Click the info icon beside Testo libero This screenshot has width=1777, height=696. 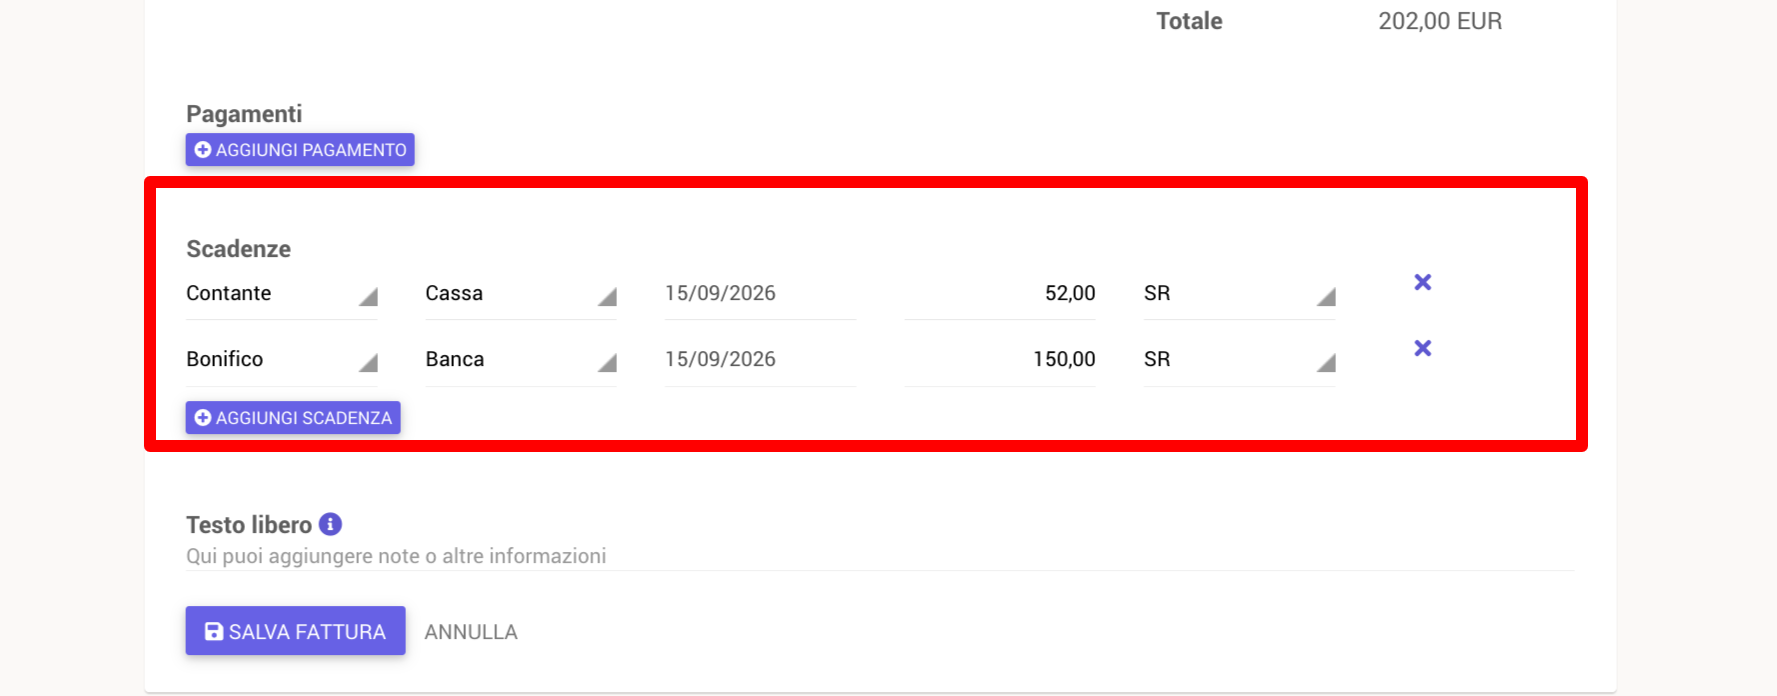(x=330, y=524)
